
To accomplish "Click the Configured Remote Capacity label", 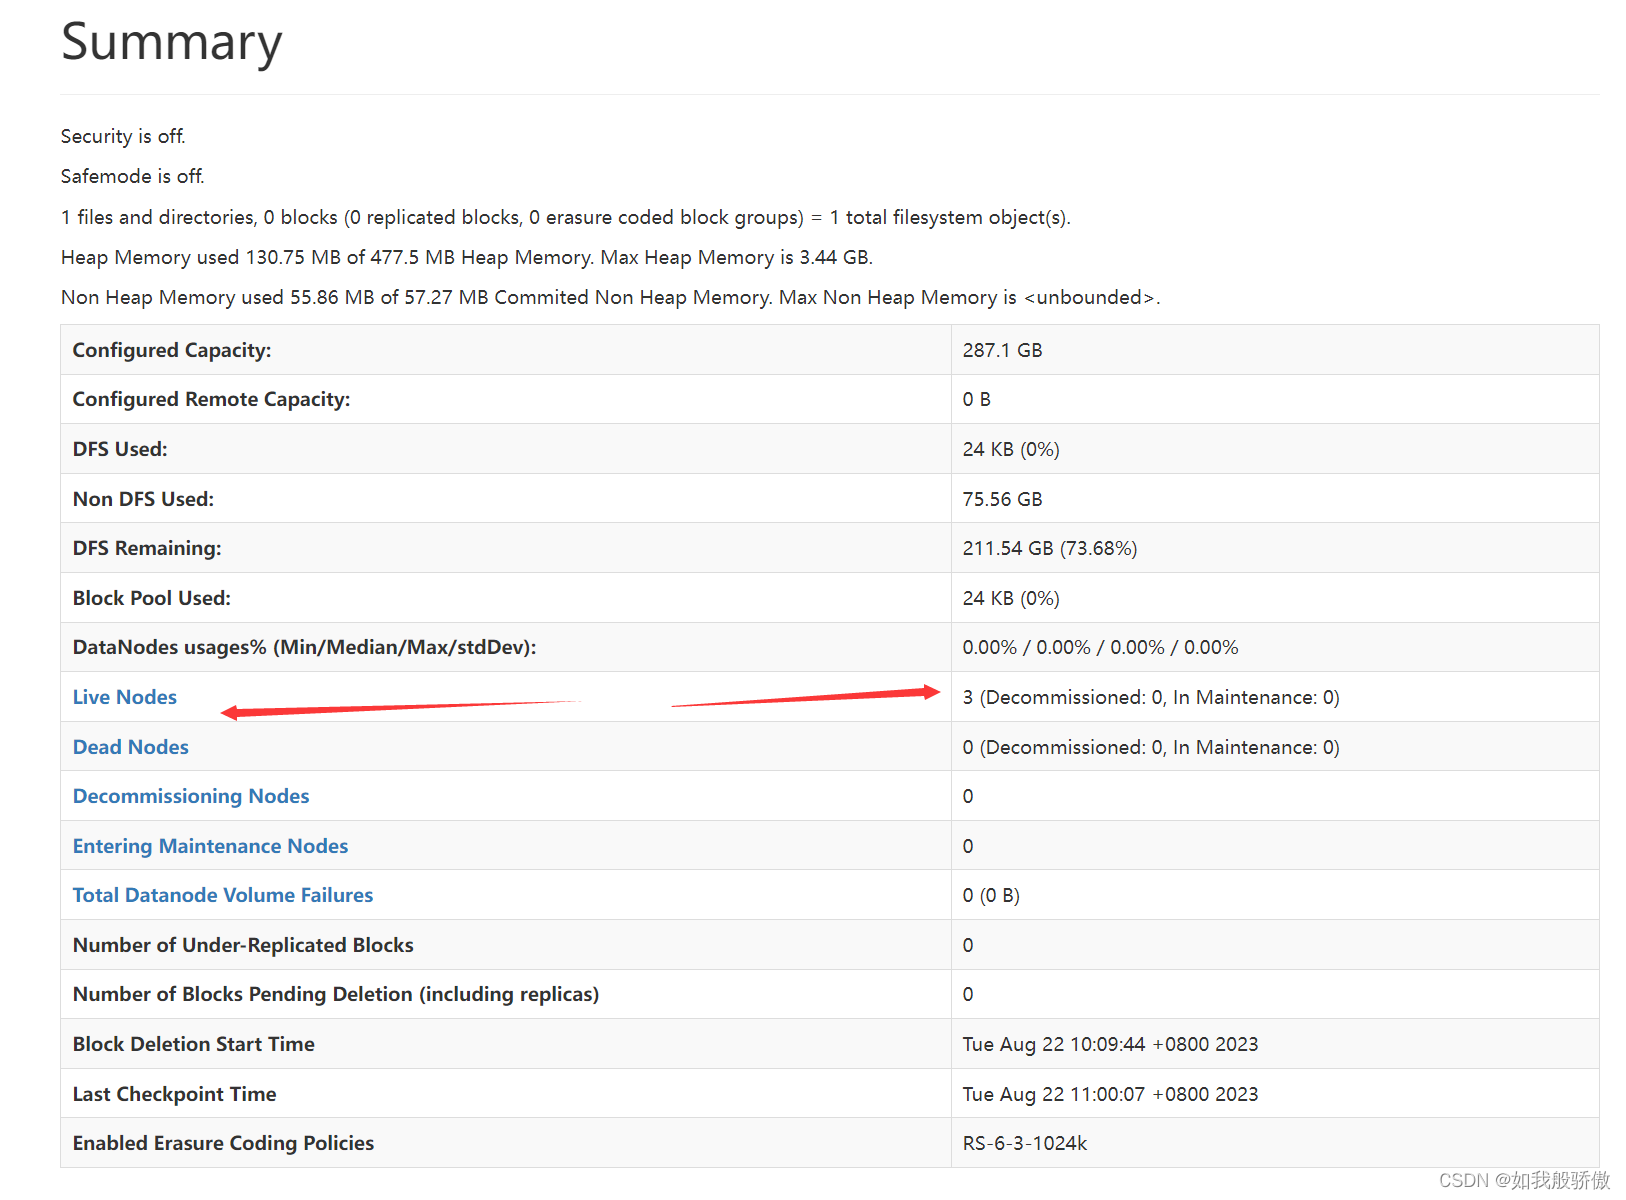I will pos(212,399).
